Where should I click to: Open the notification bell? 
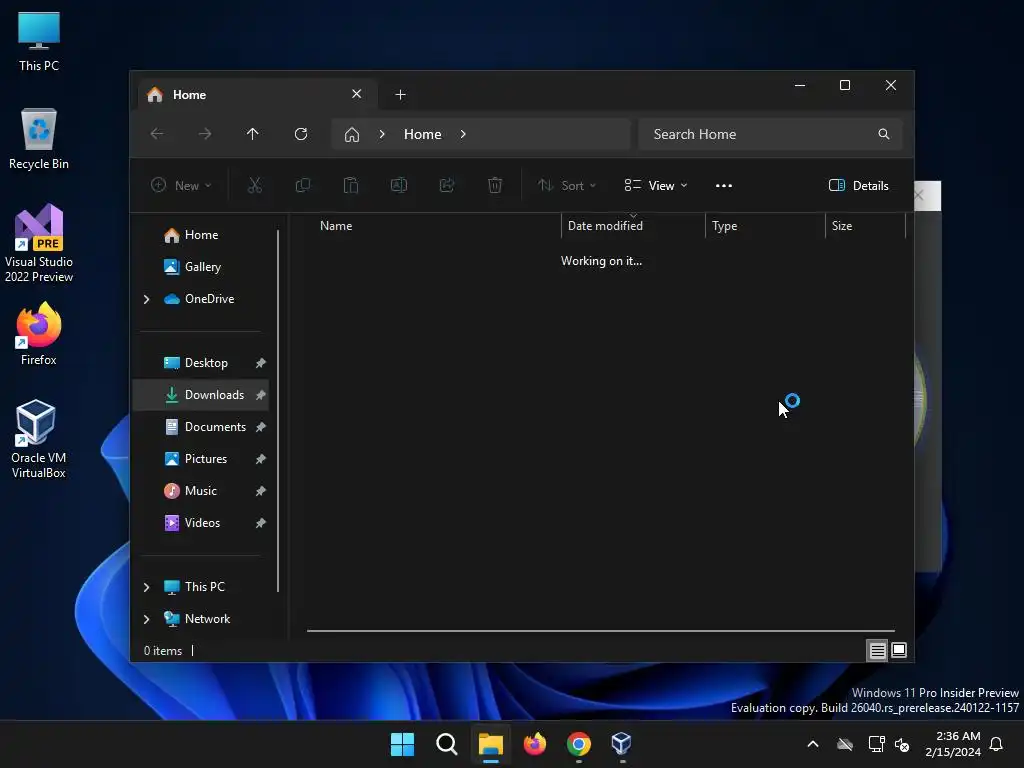(996, 744)
